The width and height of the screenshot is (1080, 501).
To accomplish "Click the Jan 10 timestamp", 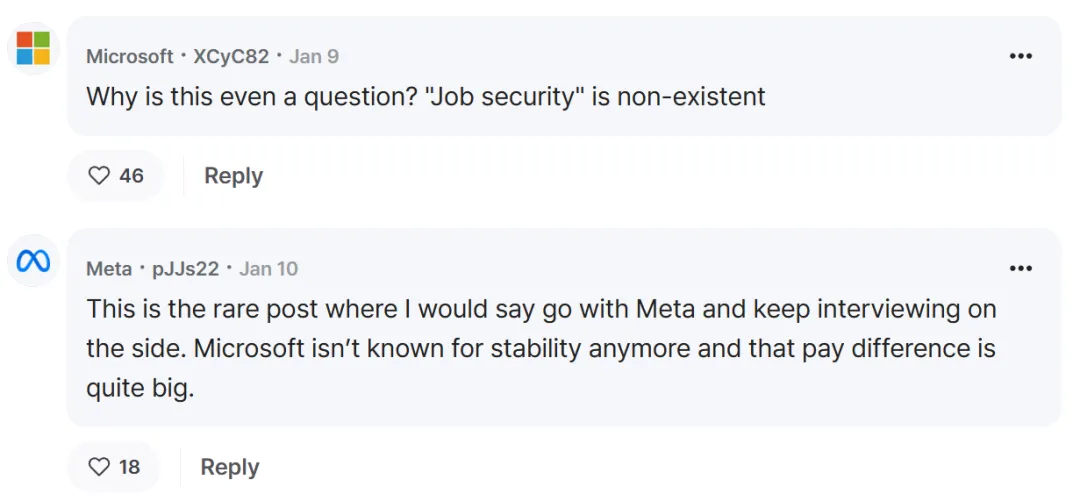I will point(269,269).
